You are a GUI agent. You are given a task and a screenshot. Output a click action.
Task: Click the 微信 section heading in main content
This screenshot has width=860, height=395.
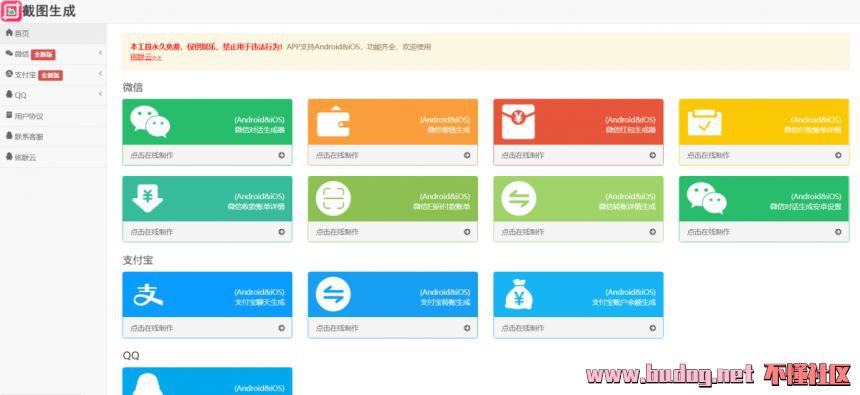[133, 87]
